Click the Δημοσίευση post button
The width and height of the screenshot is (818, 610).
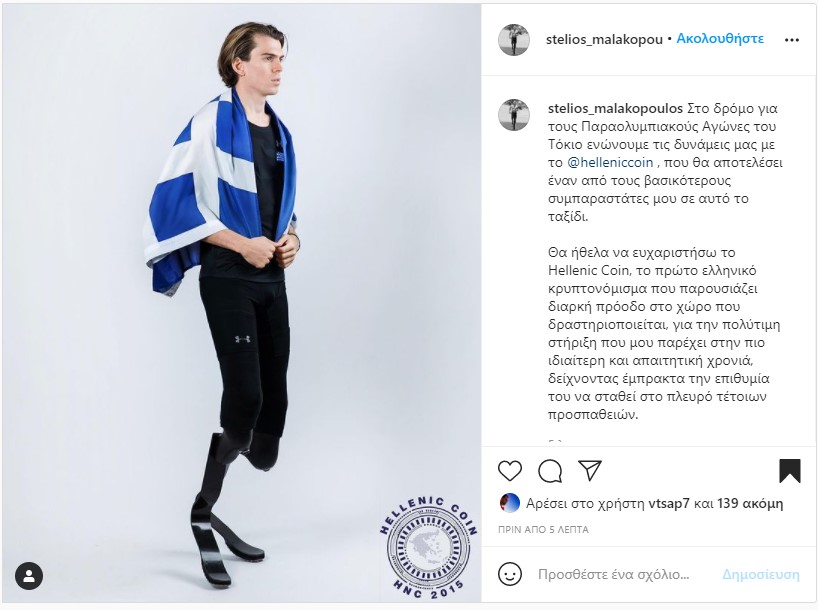[x=761, y=575]
